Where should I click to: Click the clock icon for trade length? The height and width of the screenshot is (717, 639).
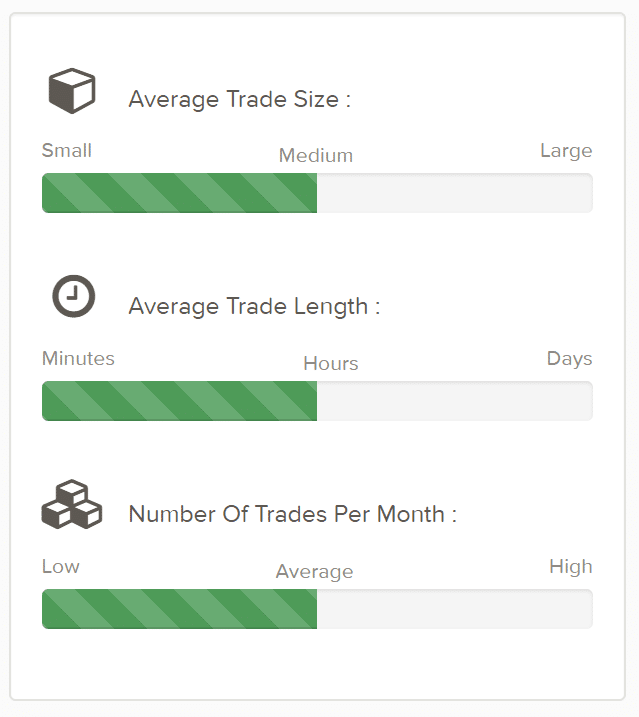(x=74, y=296)
